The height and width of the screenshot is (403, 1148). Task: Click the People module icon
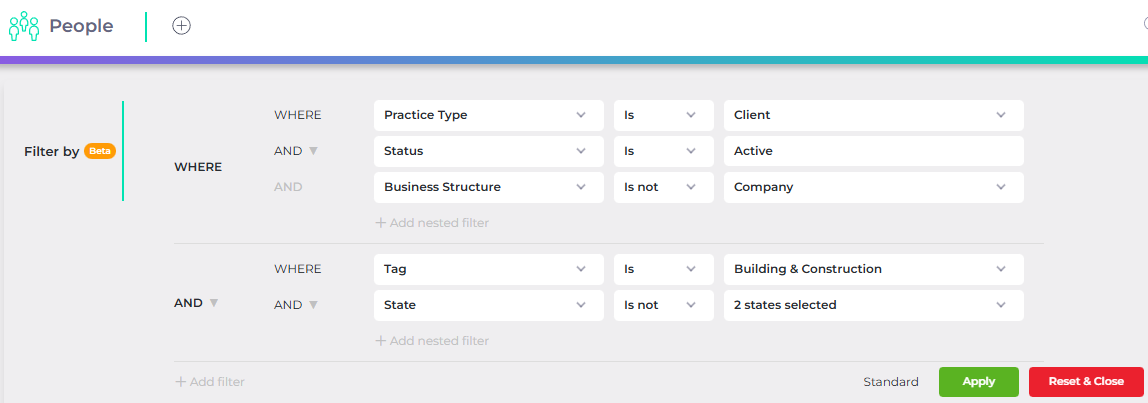pyautogui.click(x=23, y=26)
